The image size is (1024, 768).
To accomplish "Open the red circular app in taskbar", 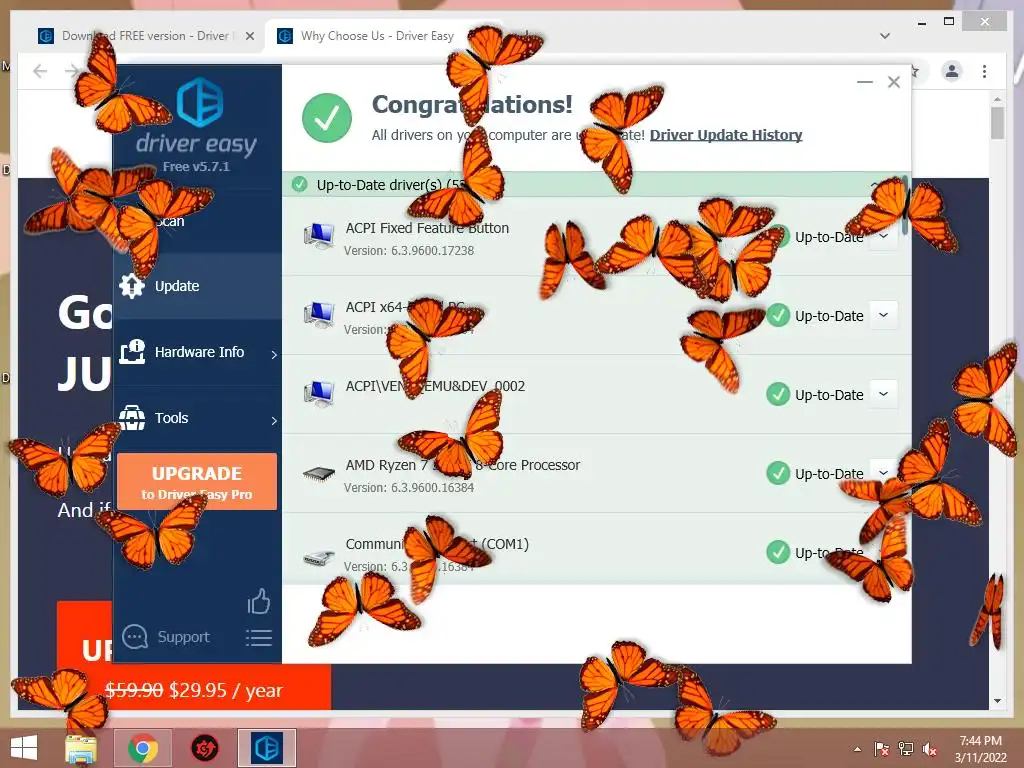I will (204, 748).
